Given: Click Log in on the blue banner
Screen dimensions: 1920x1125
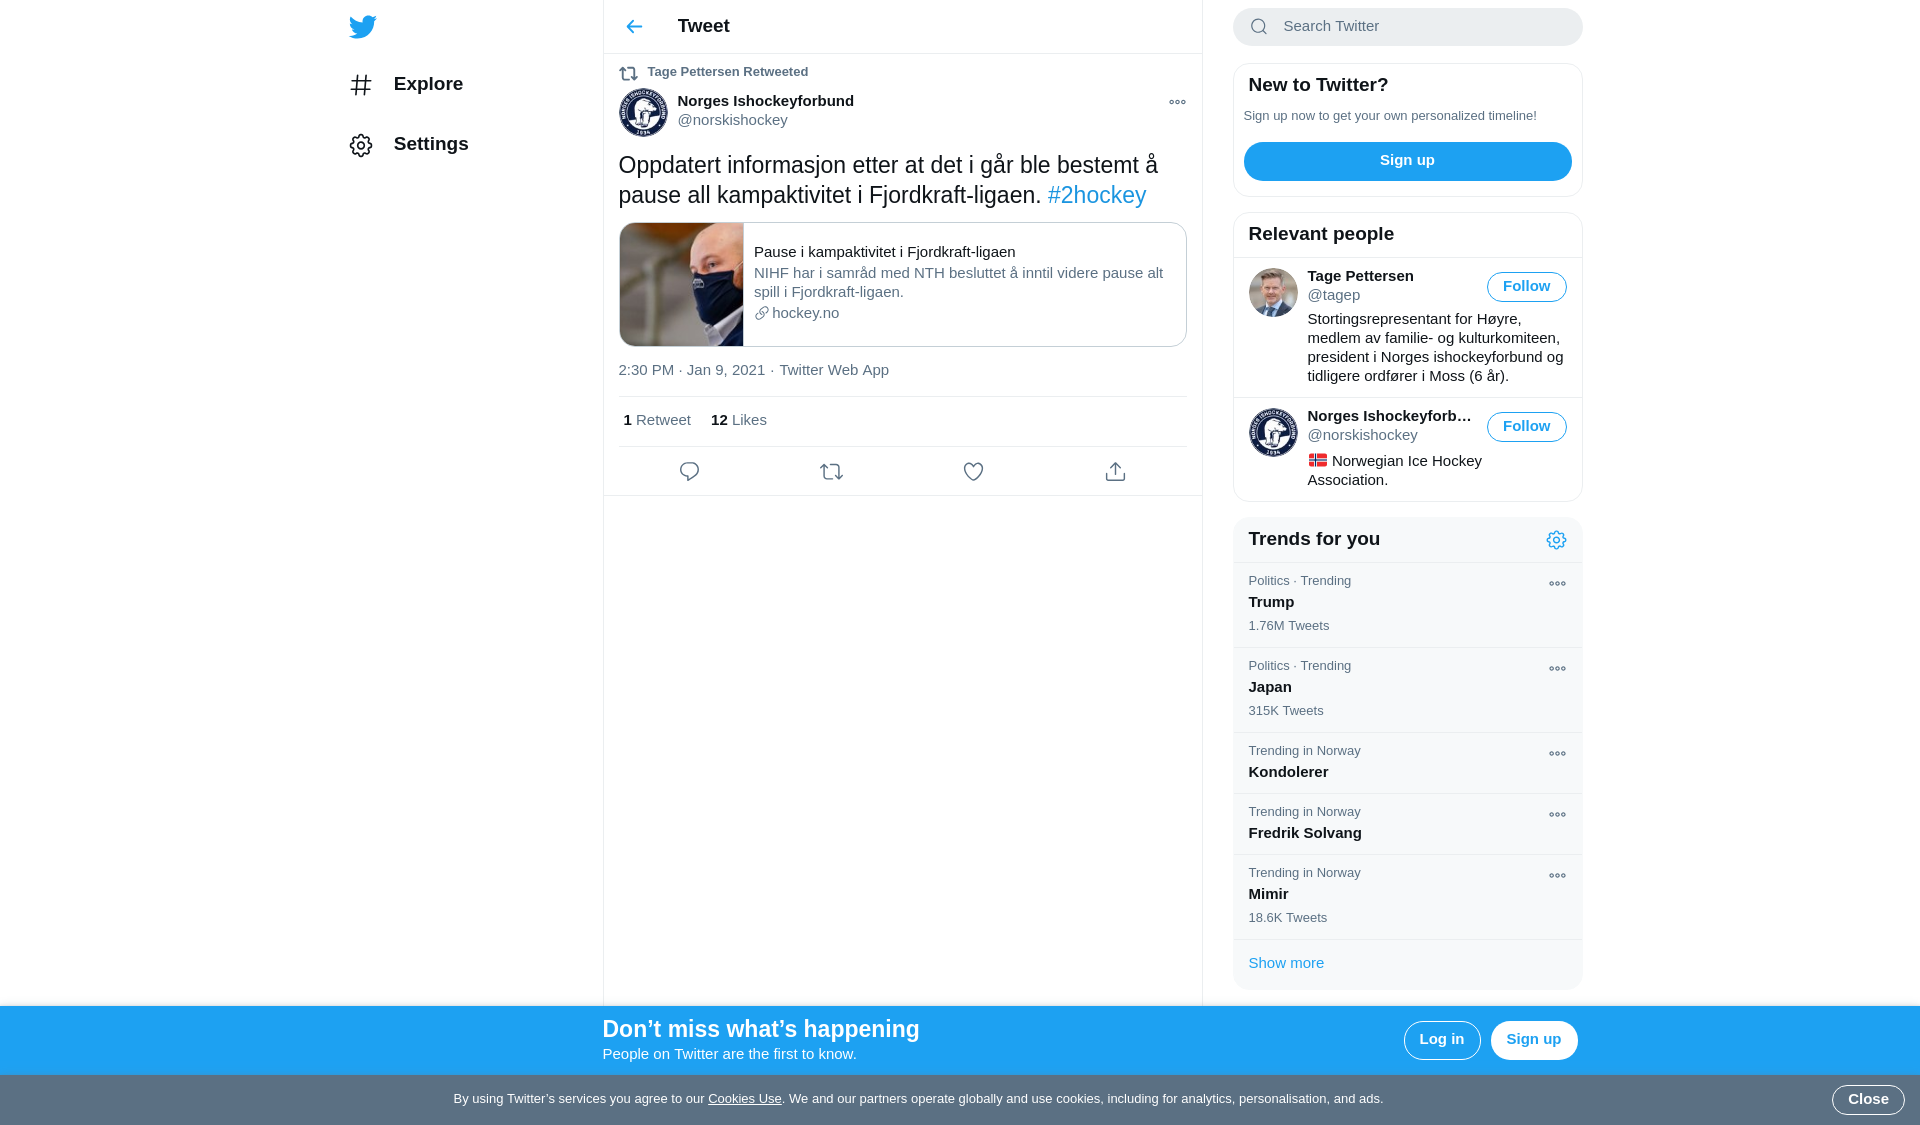Looking at the screenshot, I should point(1441,1040).
